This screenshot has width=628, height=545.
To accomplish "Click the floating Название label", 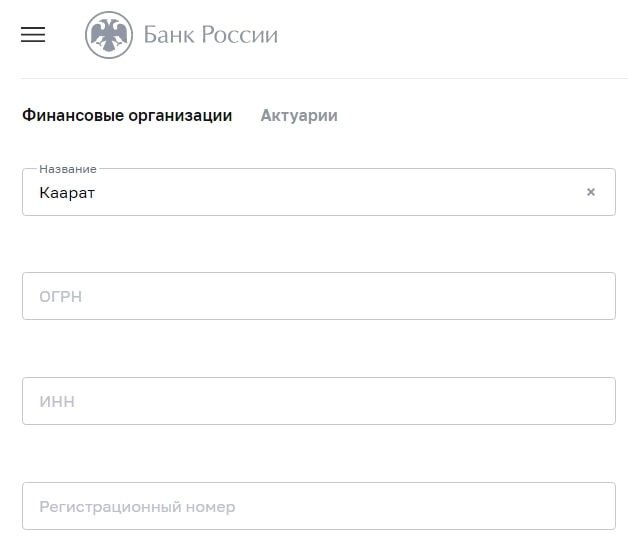I will click(68, 169).
